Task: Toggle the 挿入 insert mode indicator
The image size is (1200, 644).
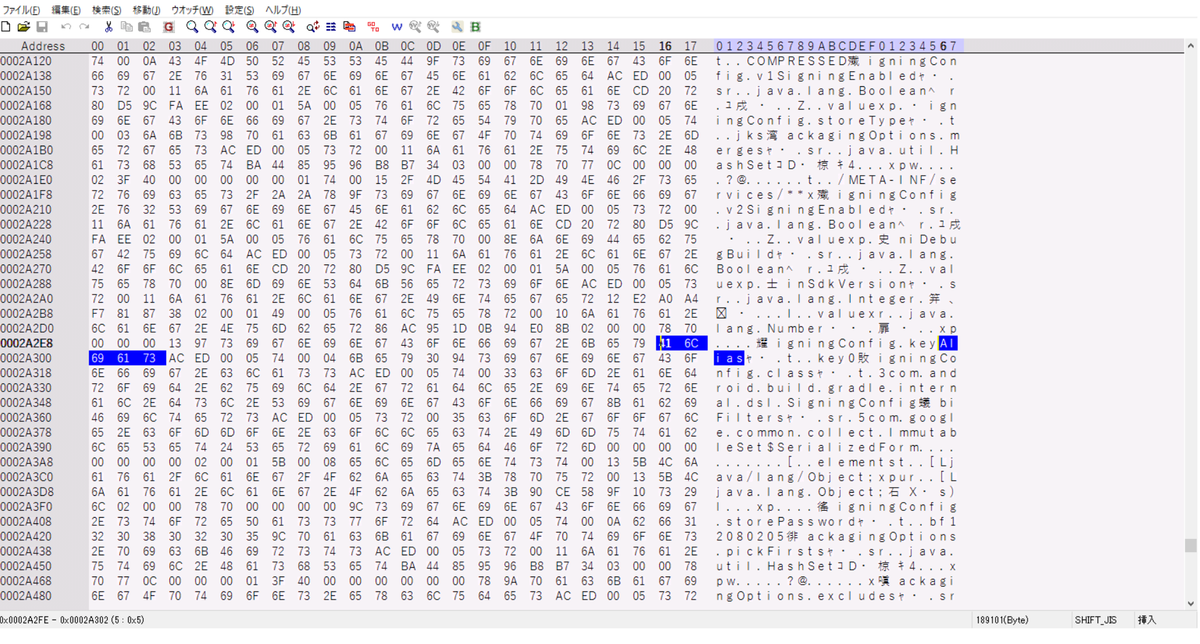Action: (1147, 621)
